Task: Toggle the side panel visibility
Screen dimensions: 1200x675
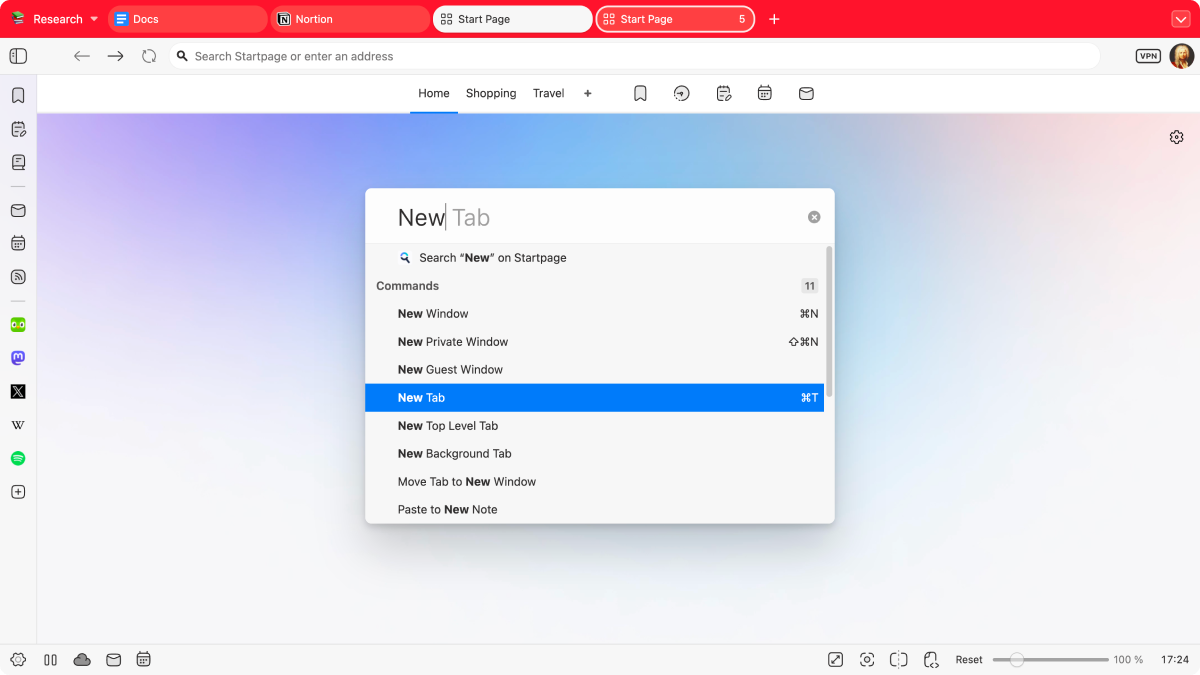Action: click(x=18, y=57)
